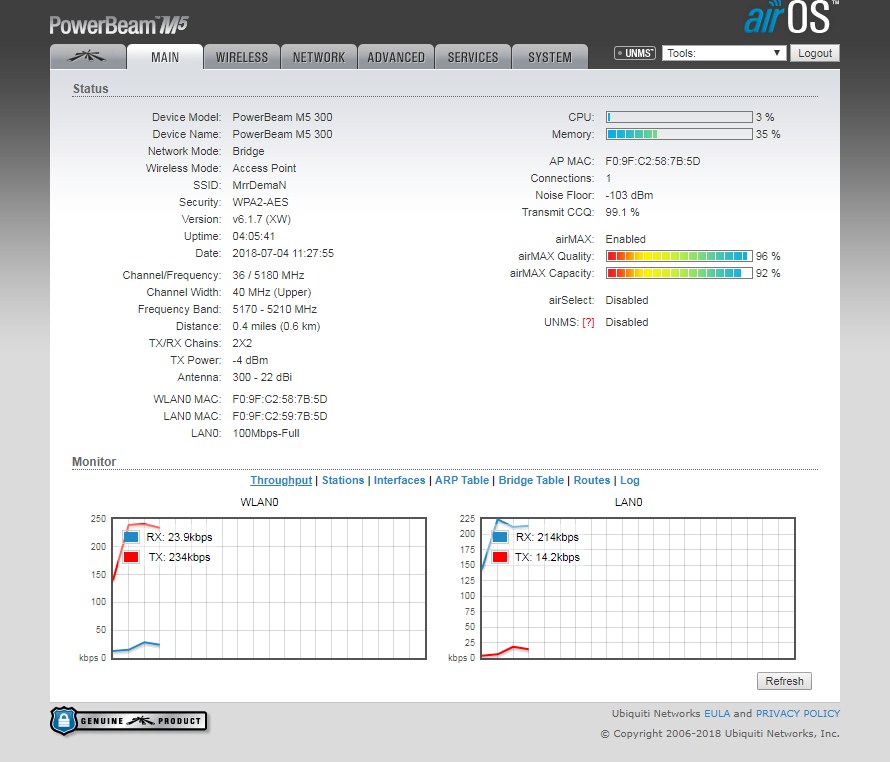Select the Frequency Band value 5170 - 5210 MHz
Image resolution: width=890 pixels, height=762 pixels.
coord(275,309)
